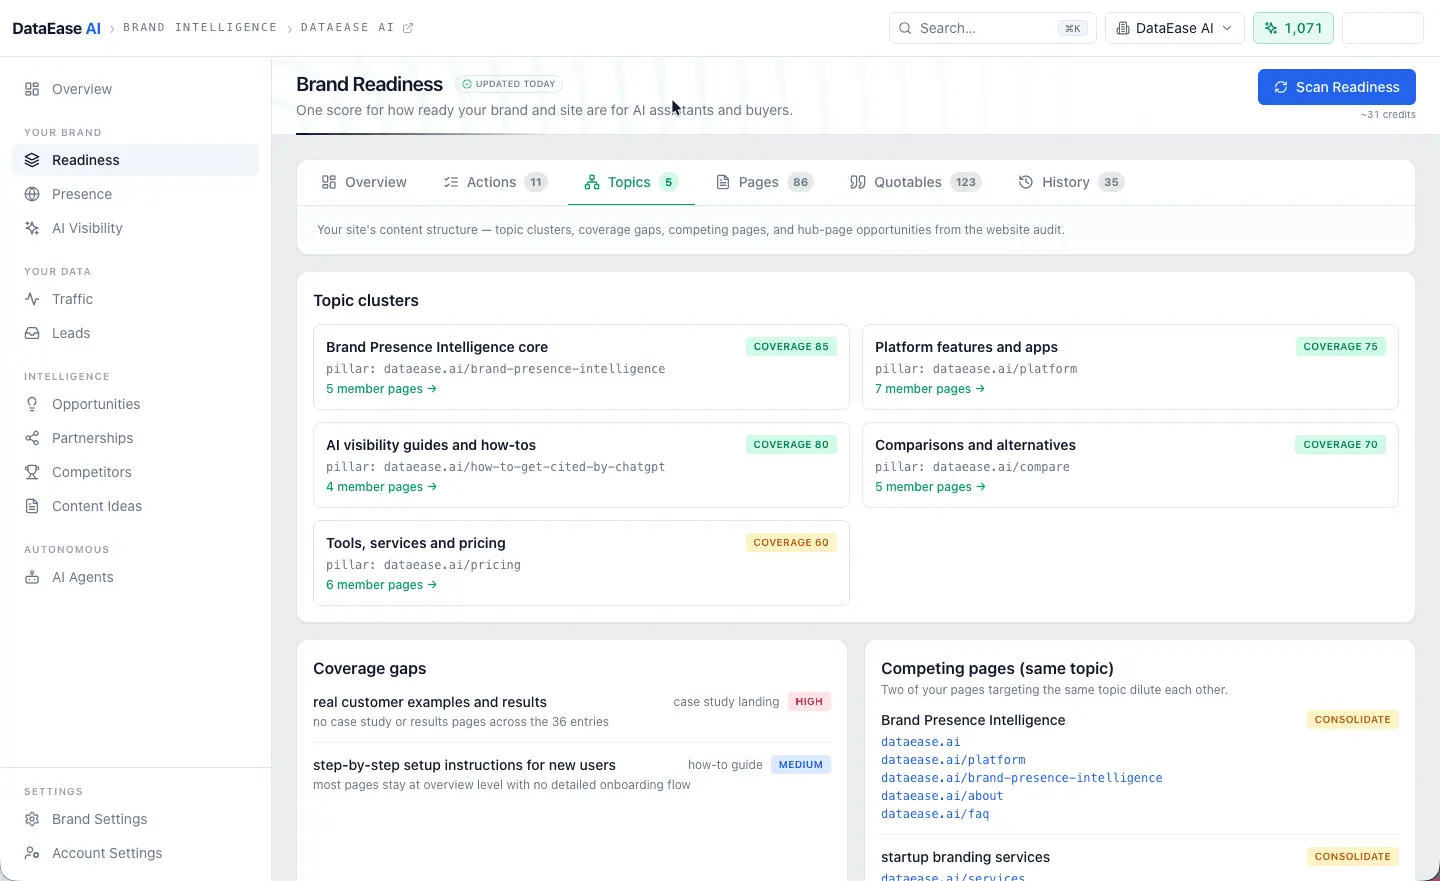Click the History clock icon in tabs

(1025, 182)
